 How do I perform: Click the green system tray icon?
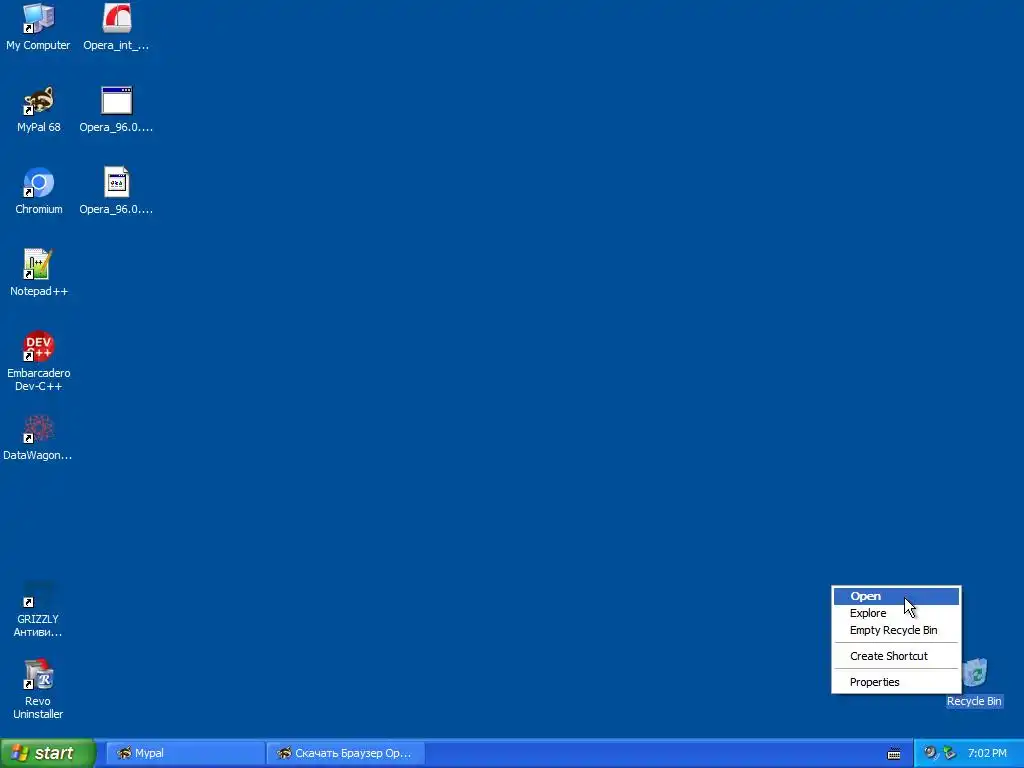[x=949, y=753]
